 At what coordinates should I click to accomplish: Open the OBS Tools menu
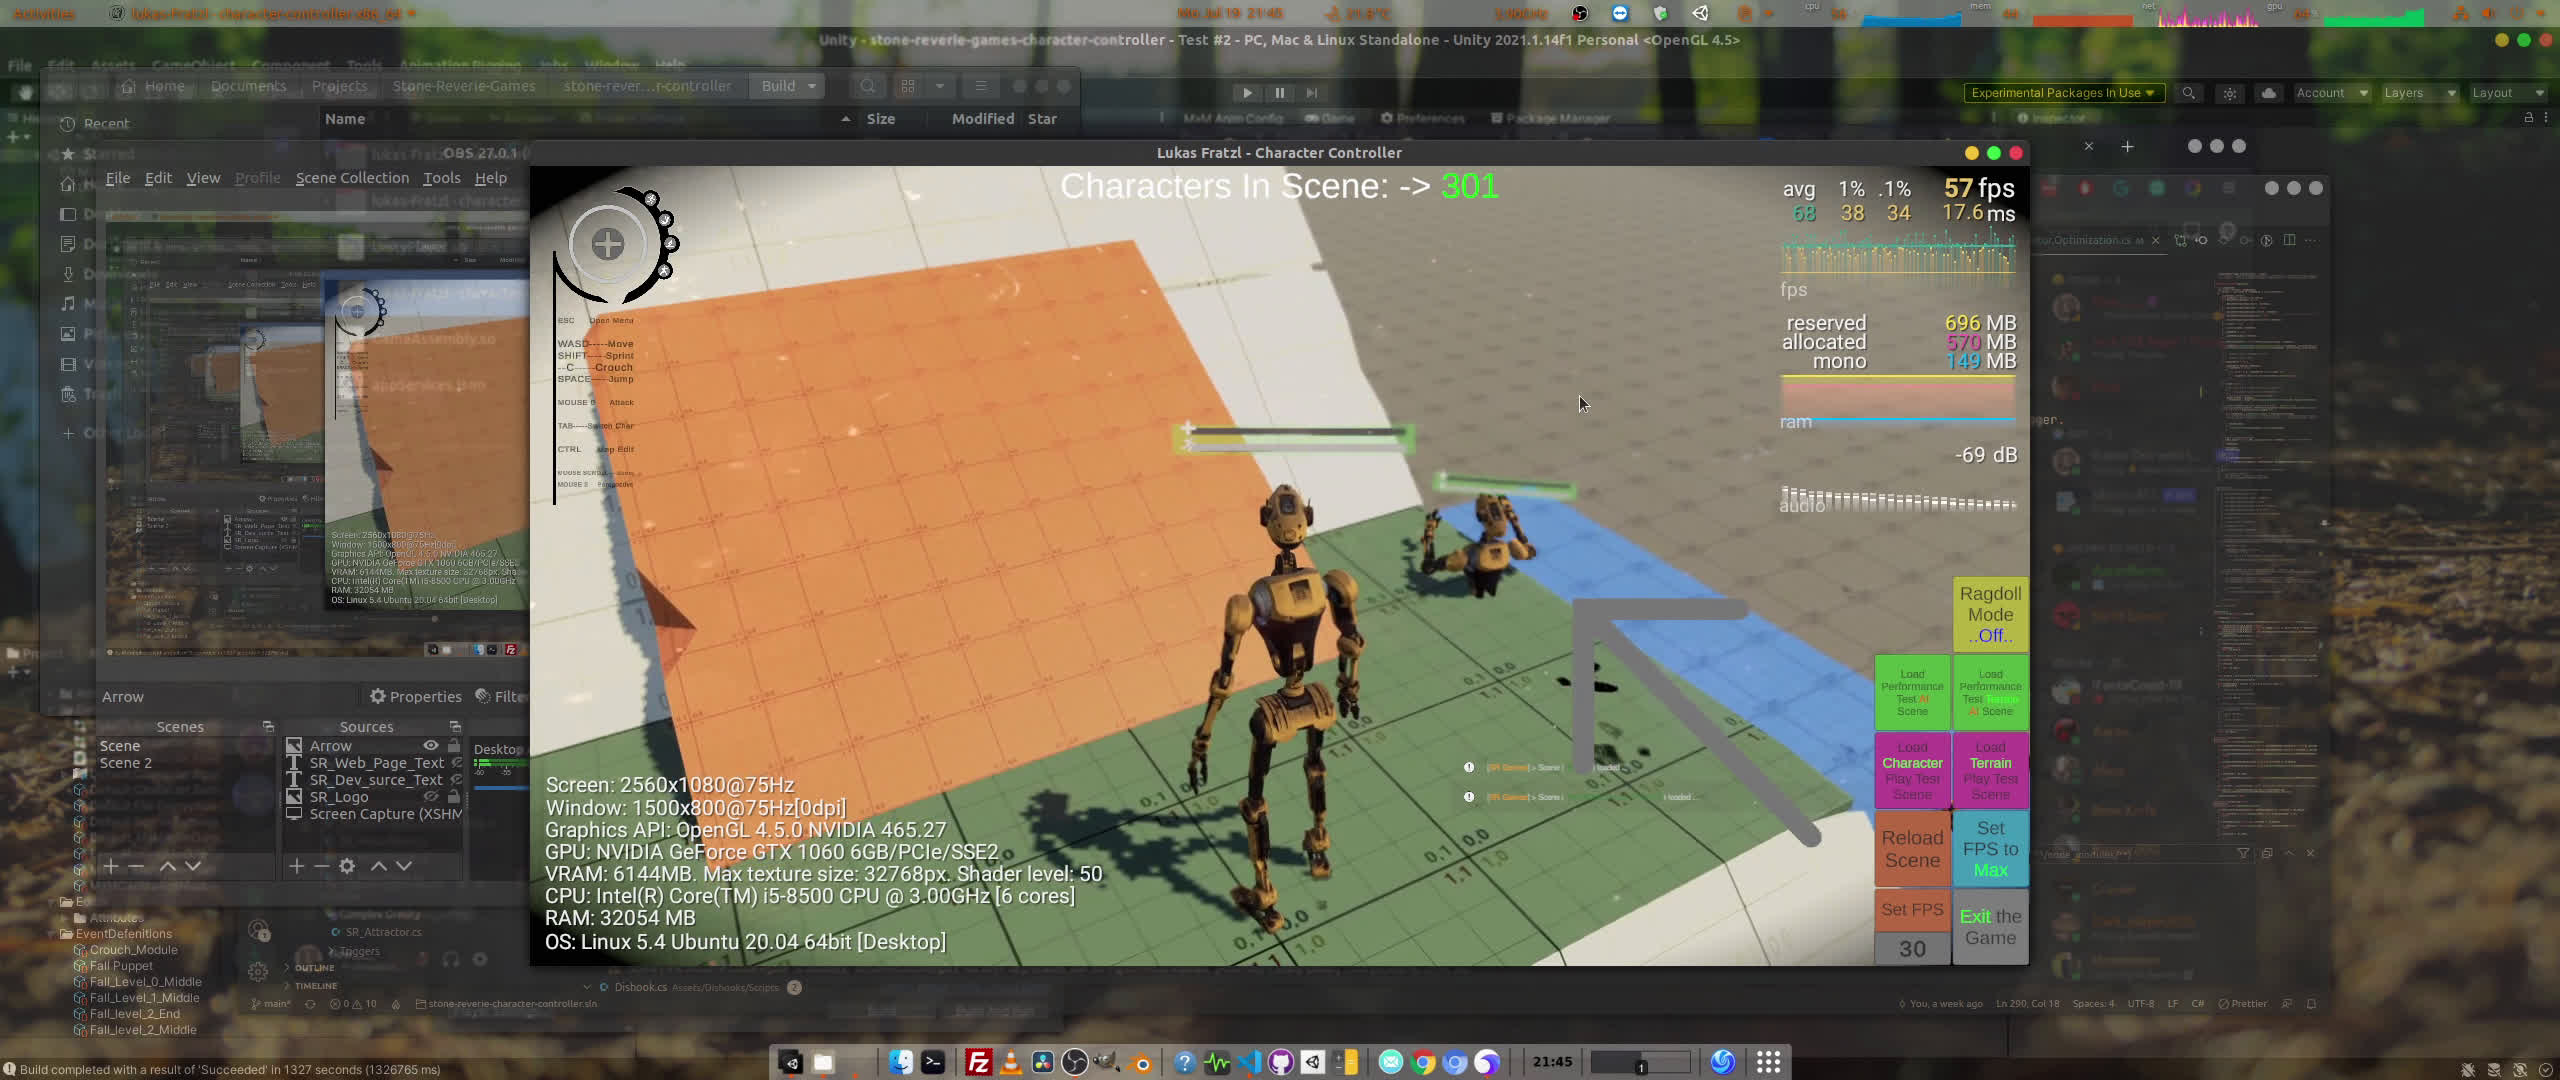(441, 178)
